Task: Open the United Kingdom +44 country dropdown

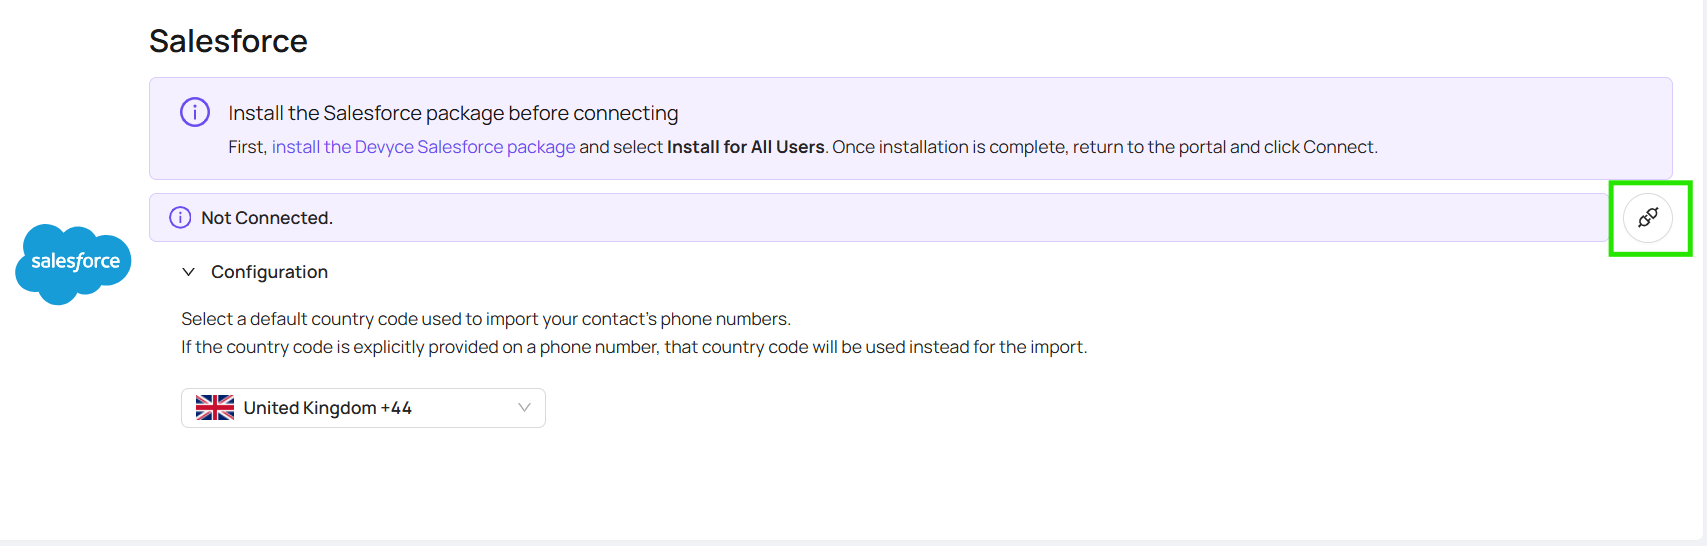Action: tap(363, 408)
